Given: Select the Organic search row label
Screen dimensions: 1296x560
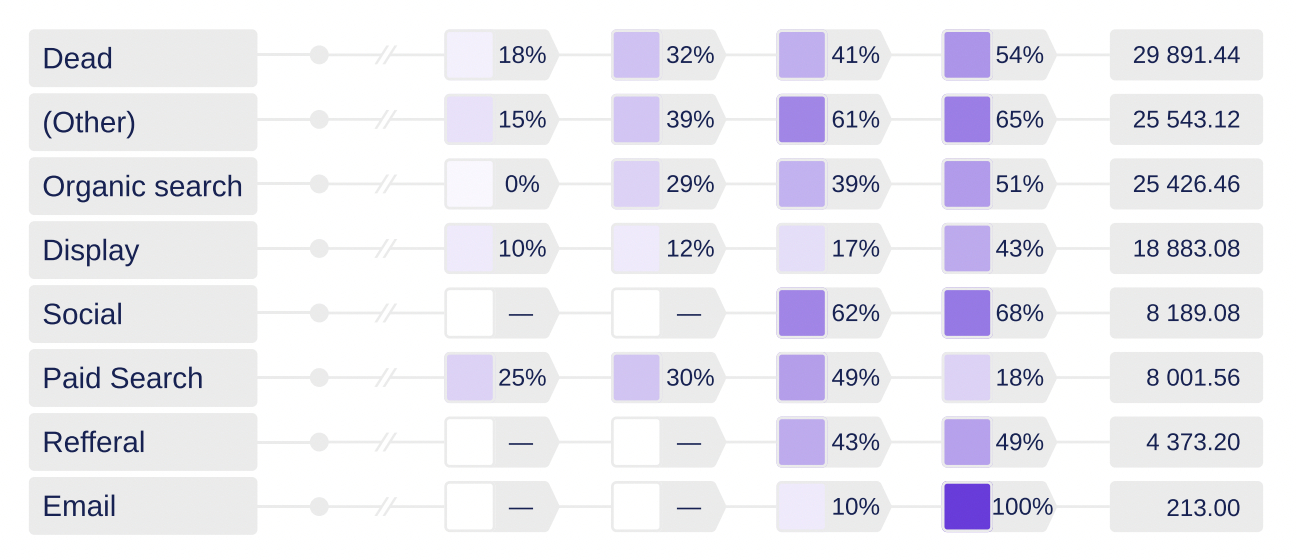Looking at the screenshot, I should click(x=142, y=186).
